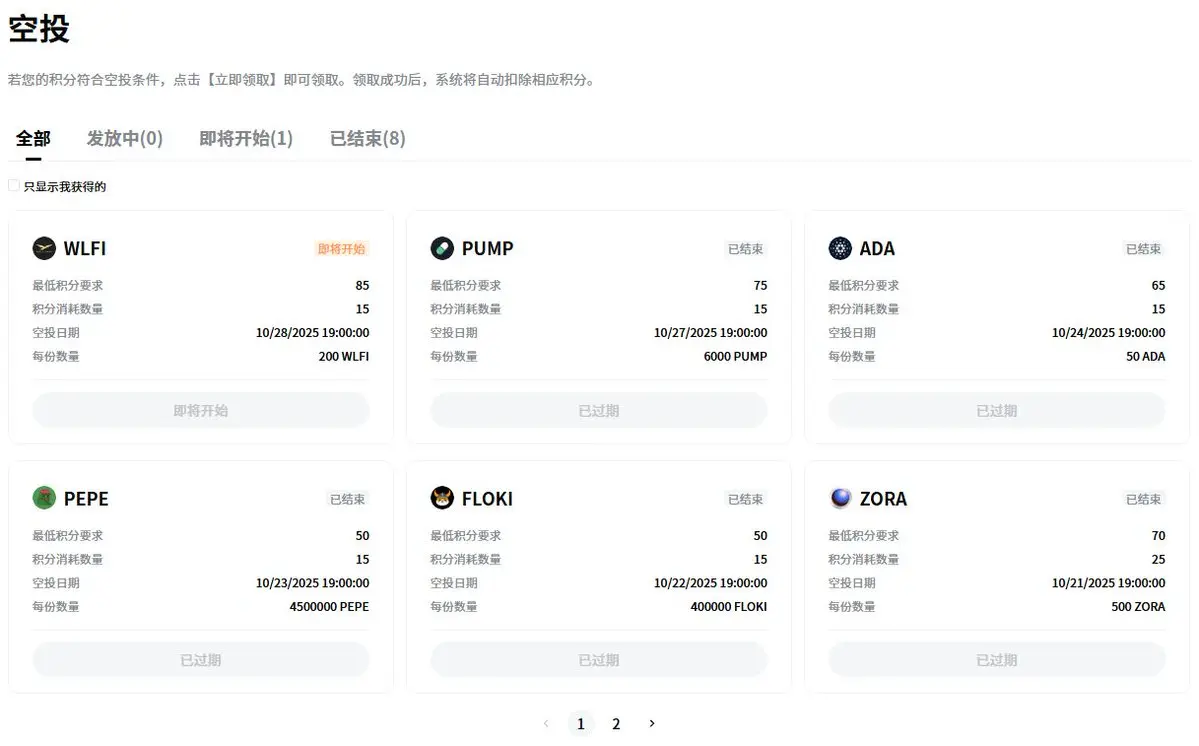
Task: Click the date 10/21/2025 19:00:00
Action: tap(1109, 582)
